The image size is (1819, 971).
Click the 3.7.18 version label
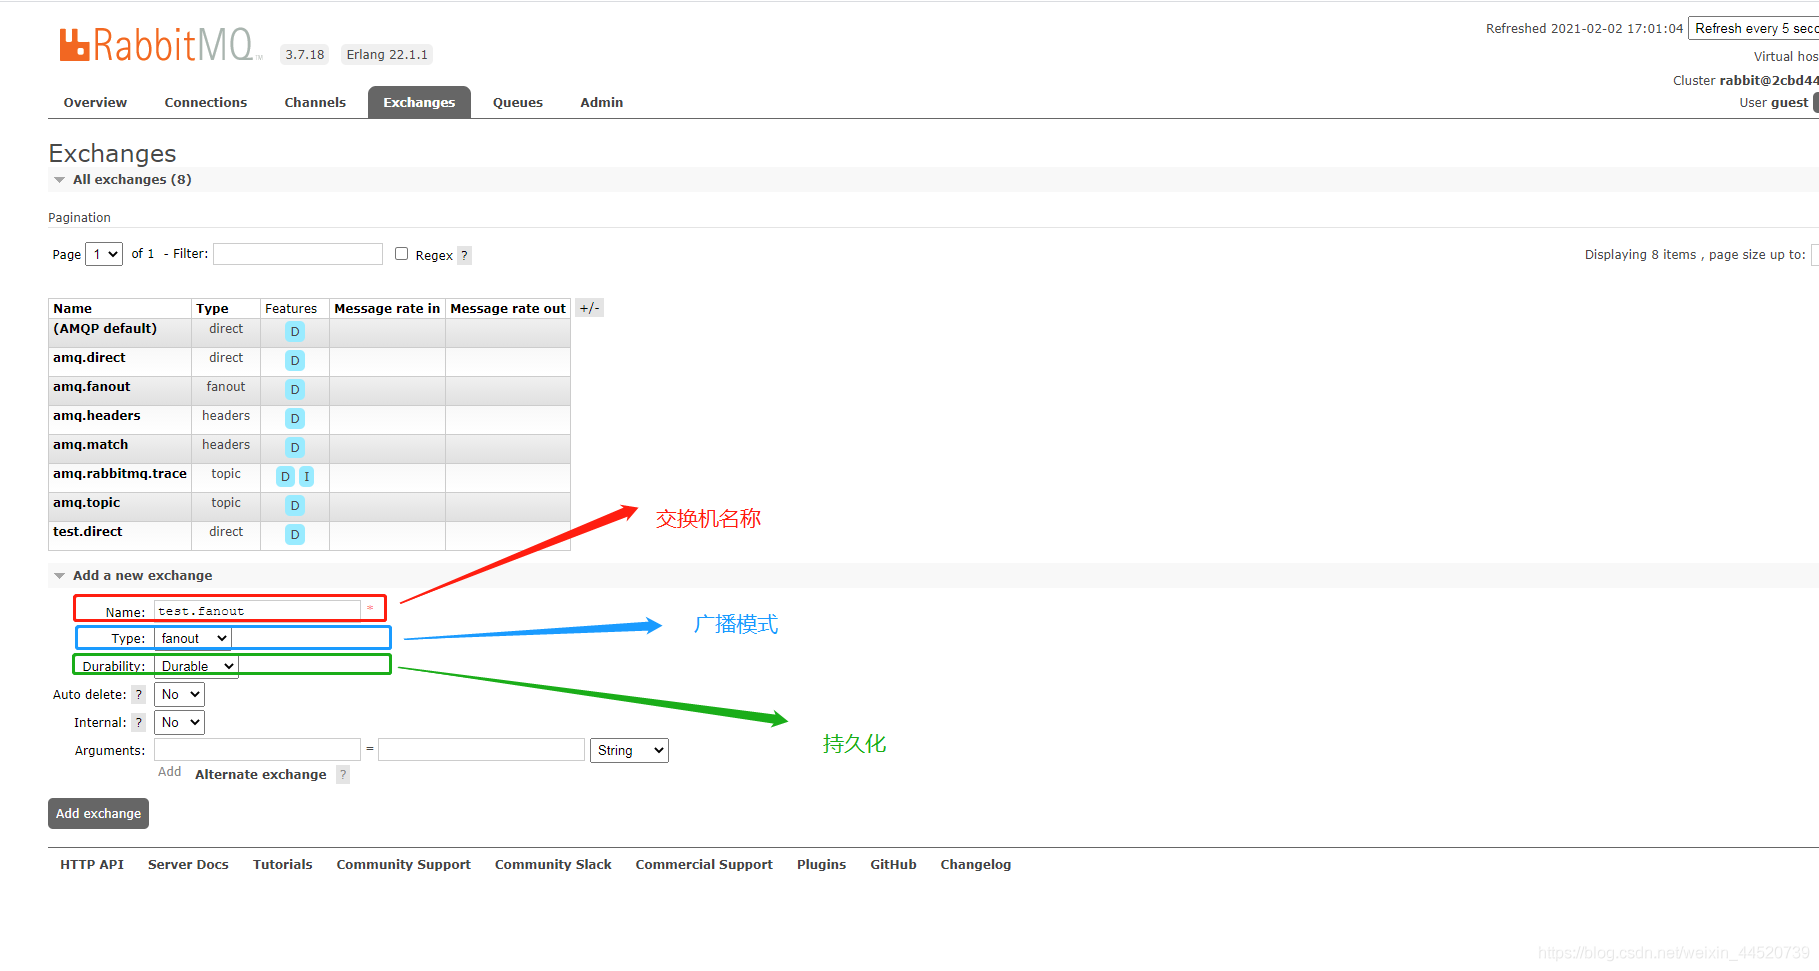305,55
